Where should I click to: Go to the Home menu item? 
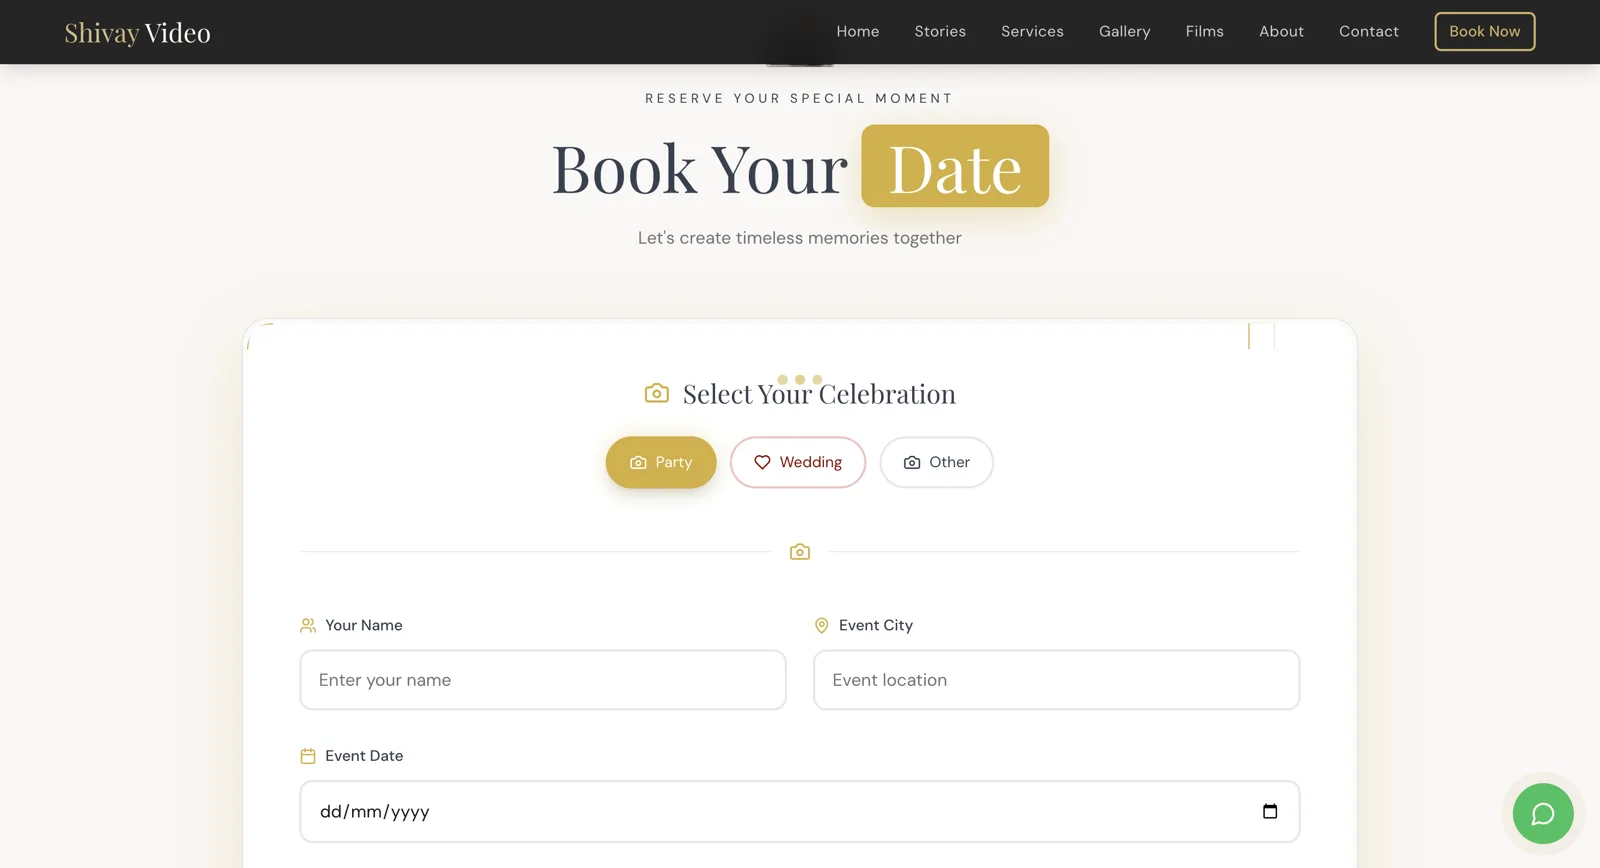tap(858, 31)
